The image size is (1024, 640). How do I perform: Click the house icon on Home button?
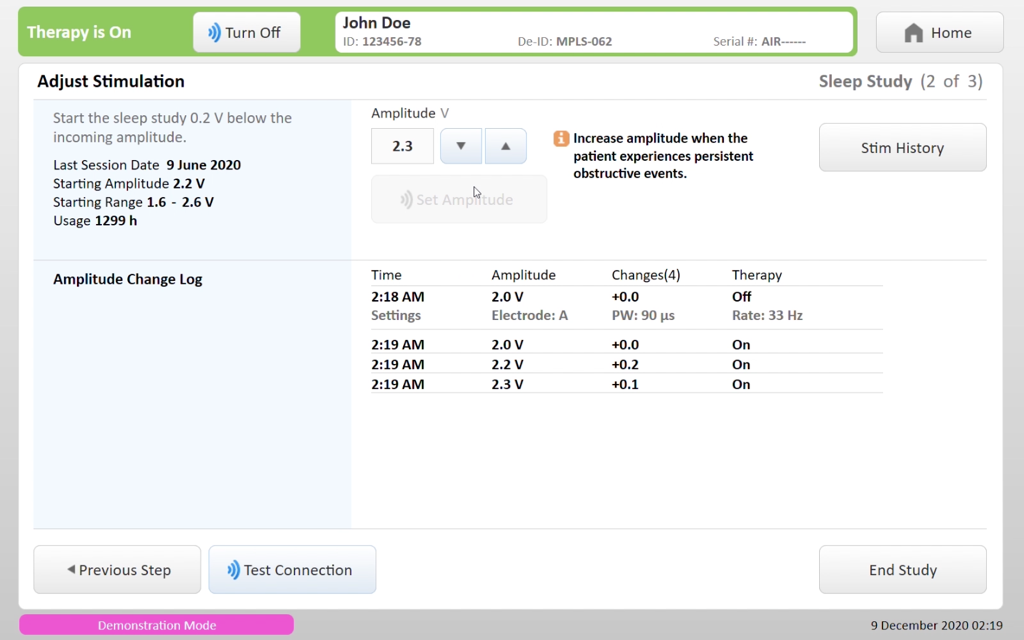(x=914, y=33)
